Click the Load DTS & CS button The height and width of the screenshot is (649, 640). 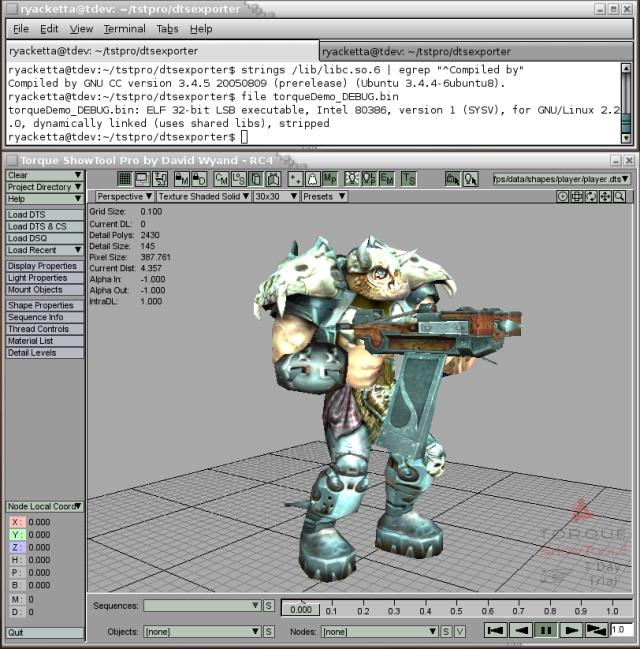pos(45,226)
